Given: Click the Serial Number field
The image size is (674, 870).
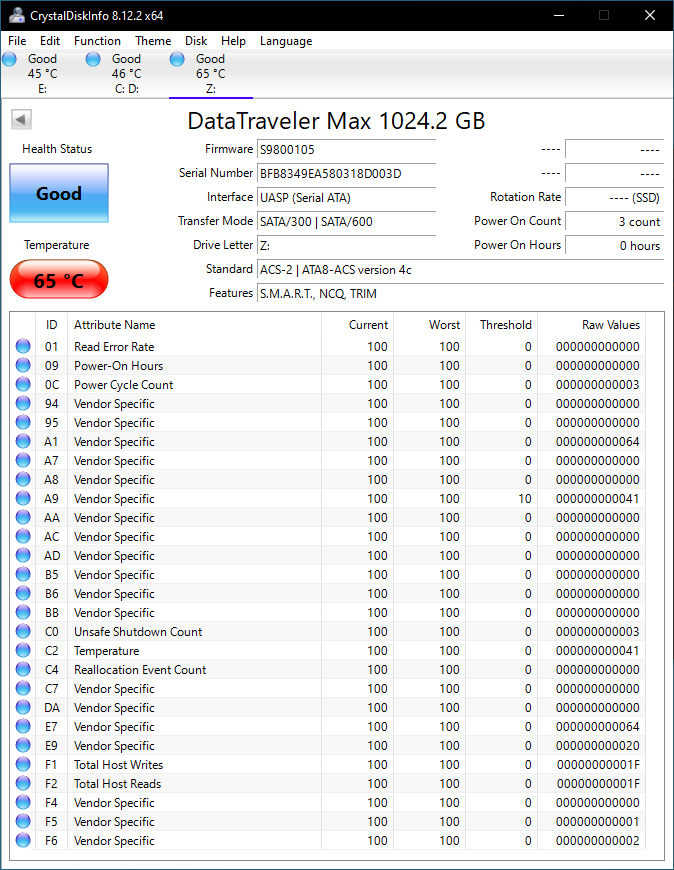Looking at the screenshot, I should point(346,174).
